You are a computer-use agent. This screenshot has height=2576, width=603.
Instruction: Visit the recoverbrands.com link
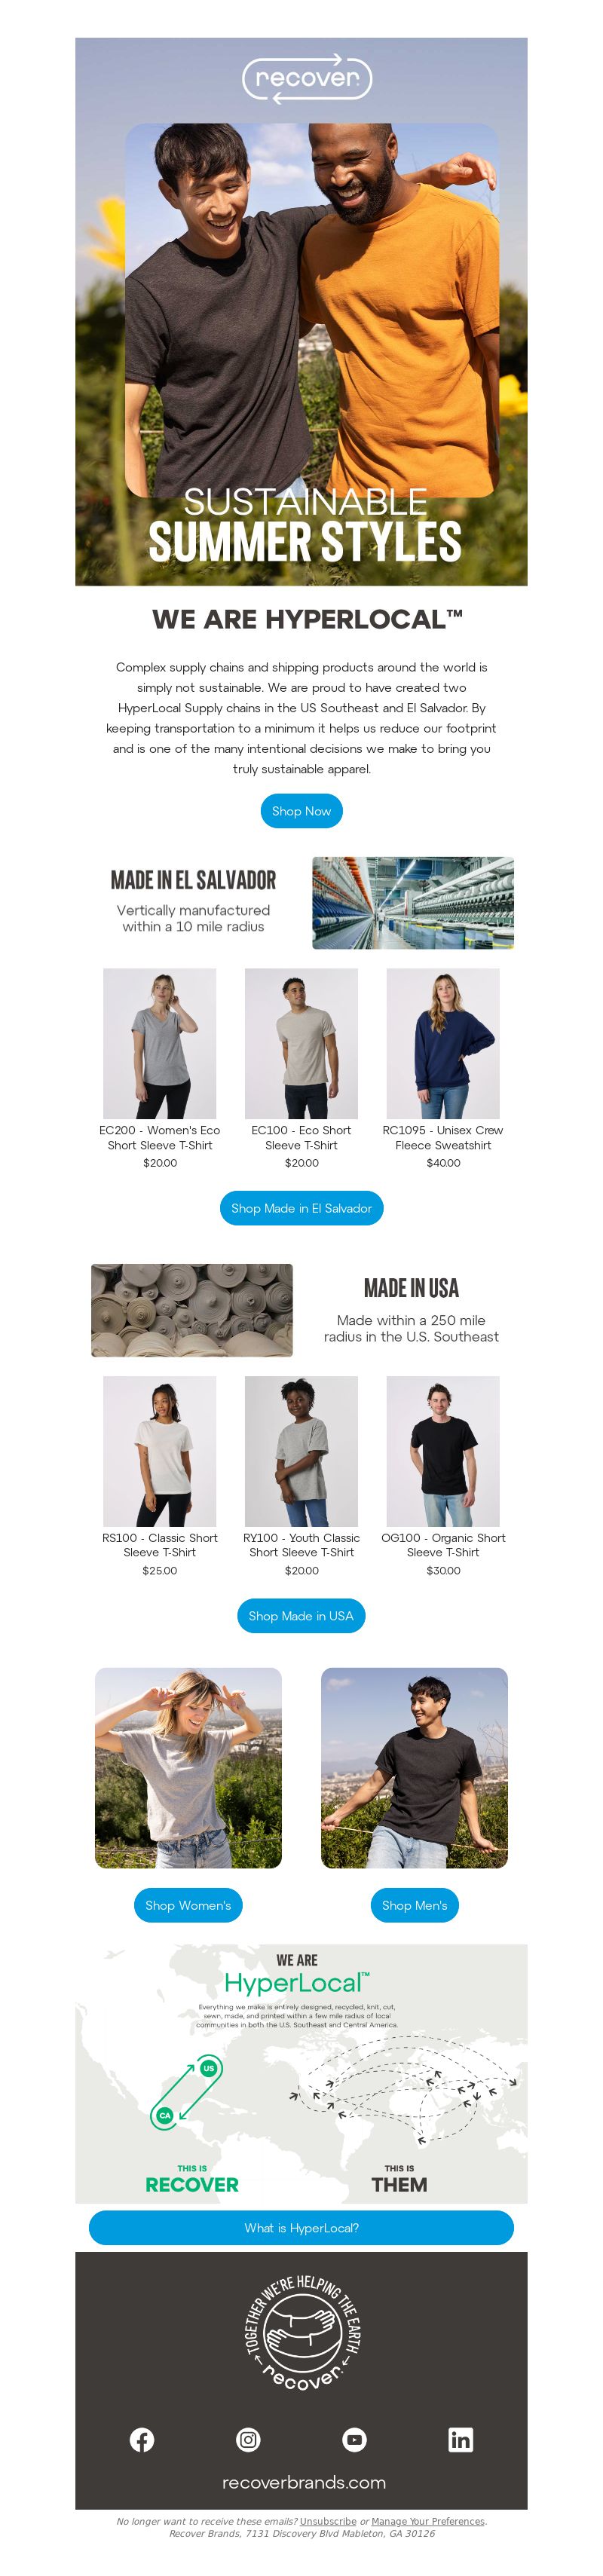[x=304, y=2483]
